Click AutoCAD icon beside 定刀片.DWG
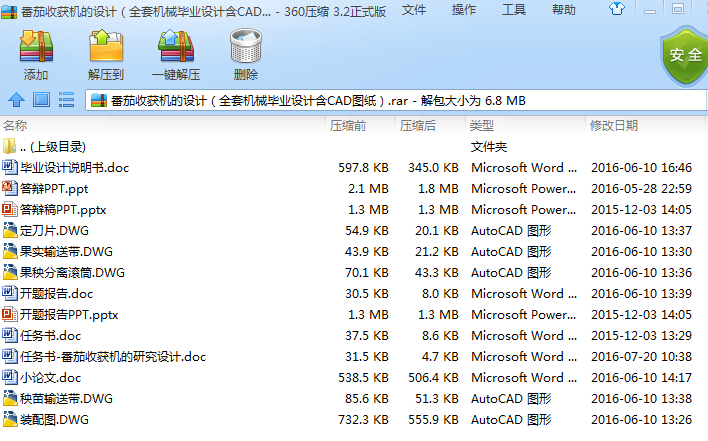This screenshot has width=708, height=441. tap(9, 230)
